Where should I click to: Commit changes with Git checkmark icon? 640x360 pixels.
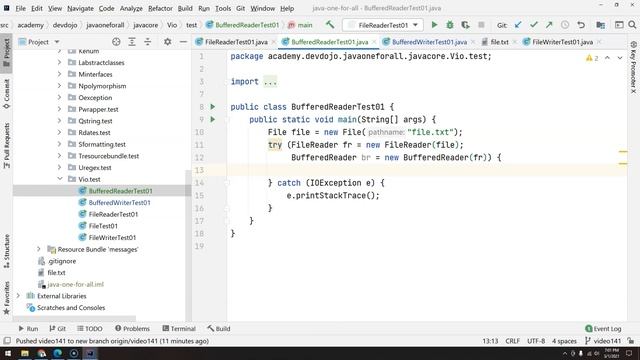click(533, 25)
